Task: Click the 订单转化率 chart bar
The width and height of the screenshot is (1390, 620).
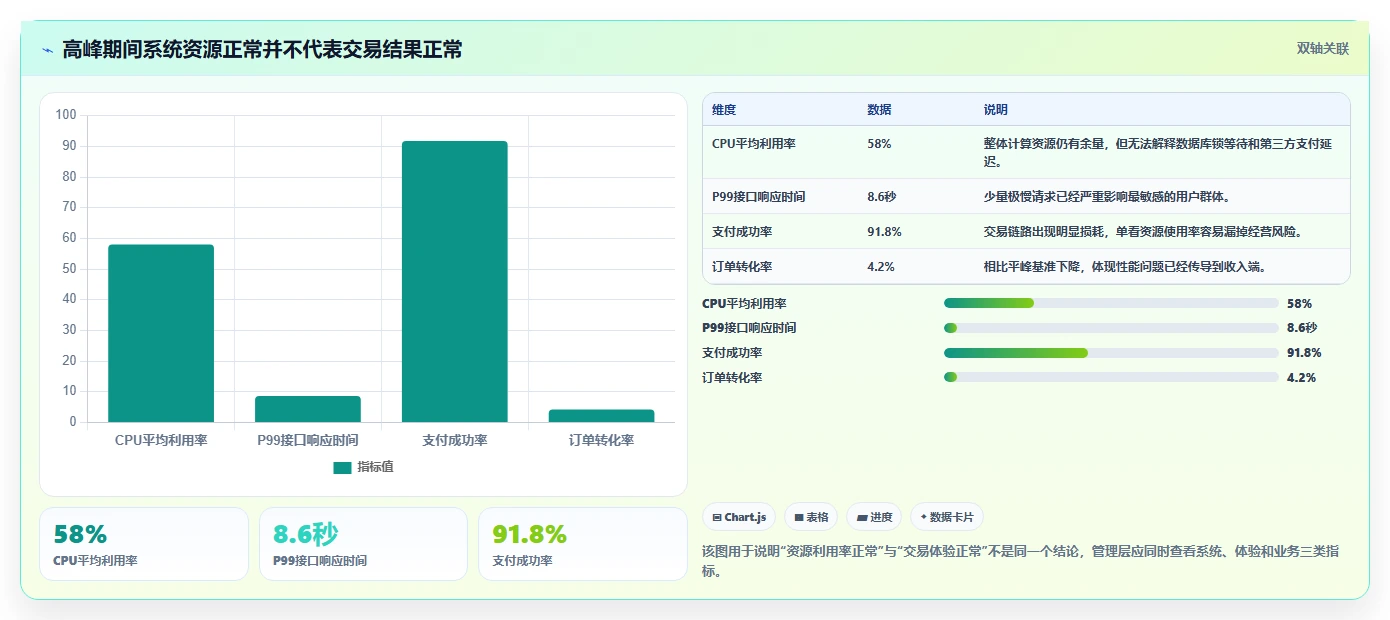Action: [602, 416]
